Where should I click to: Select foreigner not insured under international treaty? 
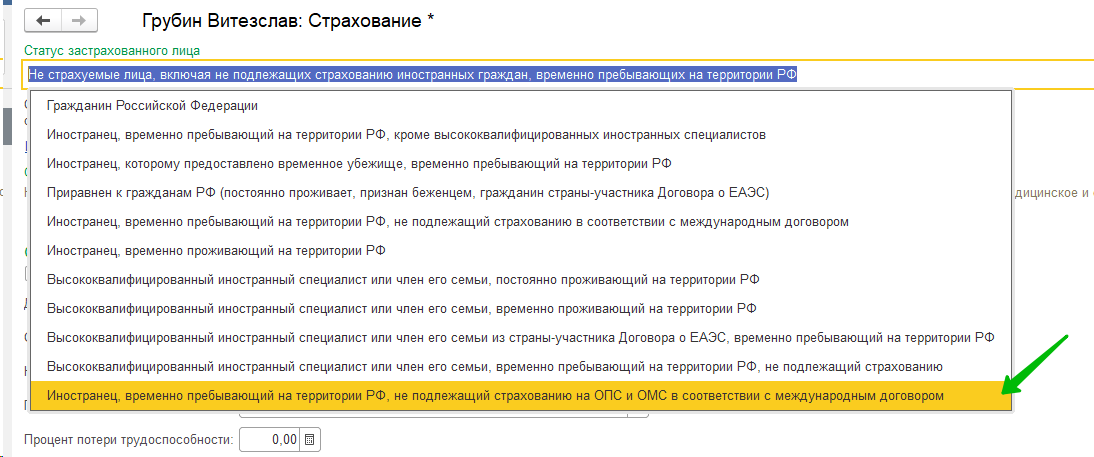coord(447,221)
